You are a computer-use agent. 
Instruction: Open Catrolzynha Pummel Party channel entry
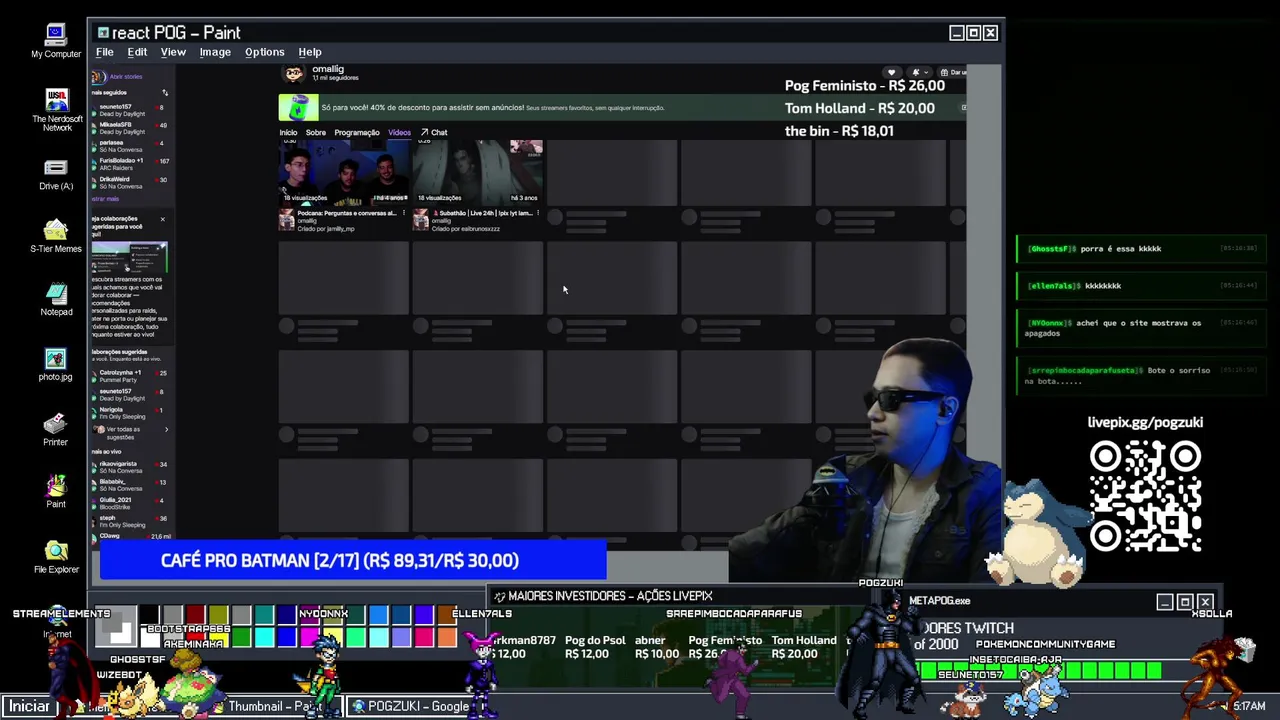coord(130,376)
